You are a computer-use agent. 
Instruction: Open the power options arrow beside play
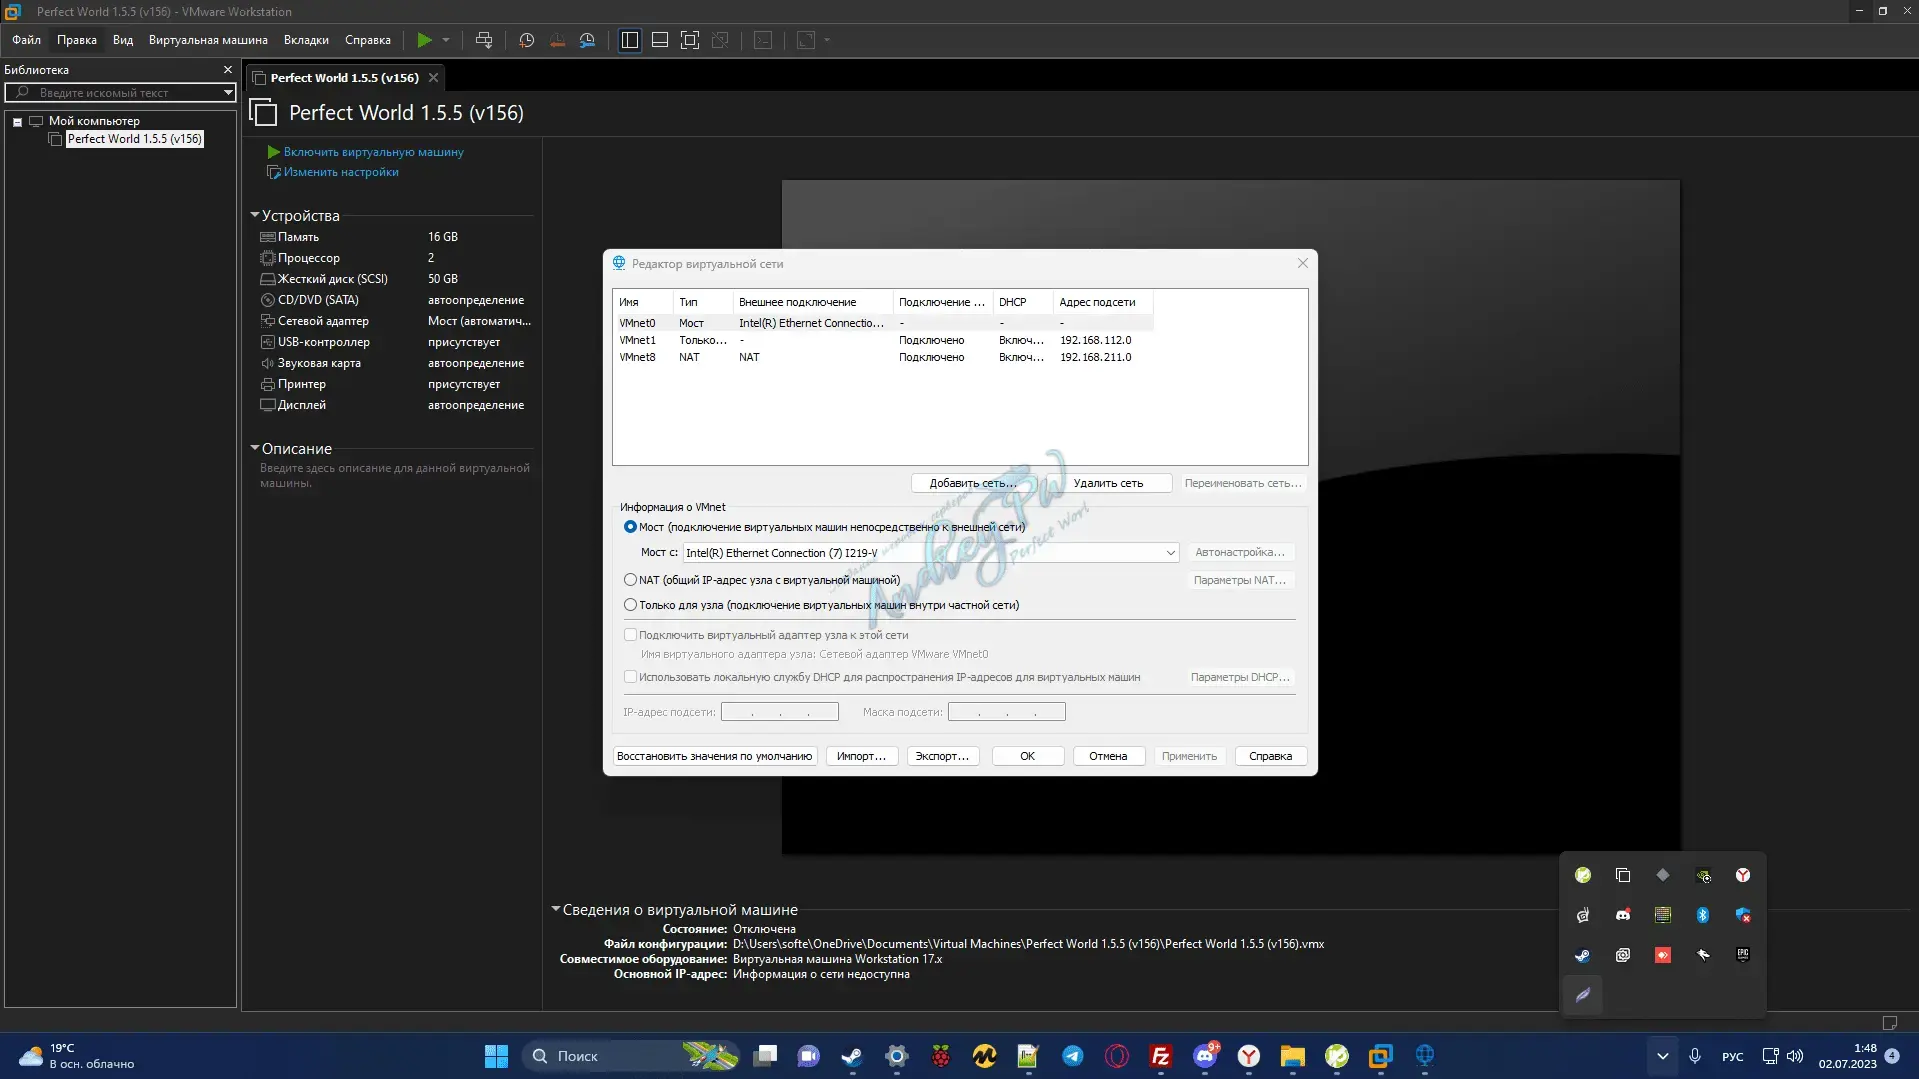click(446, 40)
